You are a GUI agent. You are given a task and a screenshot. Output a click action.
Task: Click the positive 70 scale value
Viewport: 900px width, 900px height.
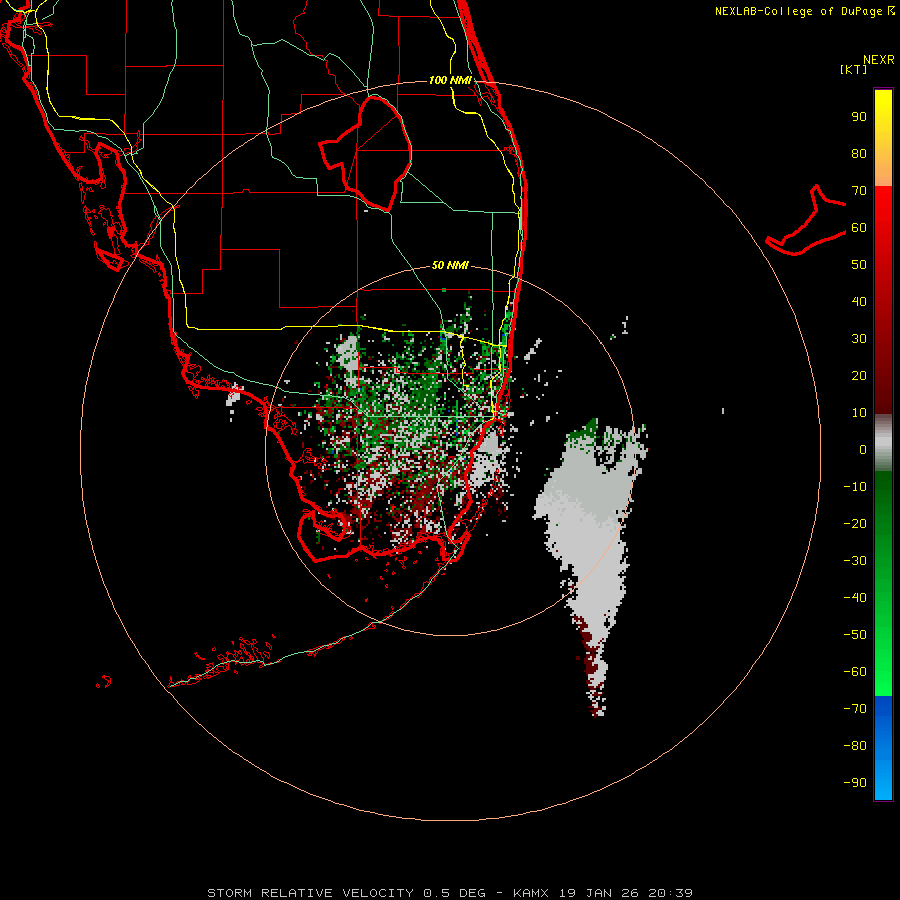pyautogui.click(x=859, y=191)
